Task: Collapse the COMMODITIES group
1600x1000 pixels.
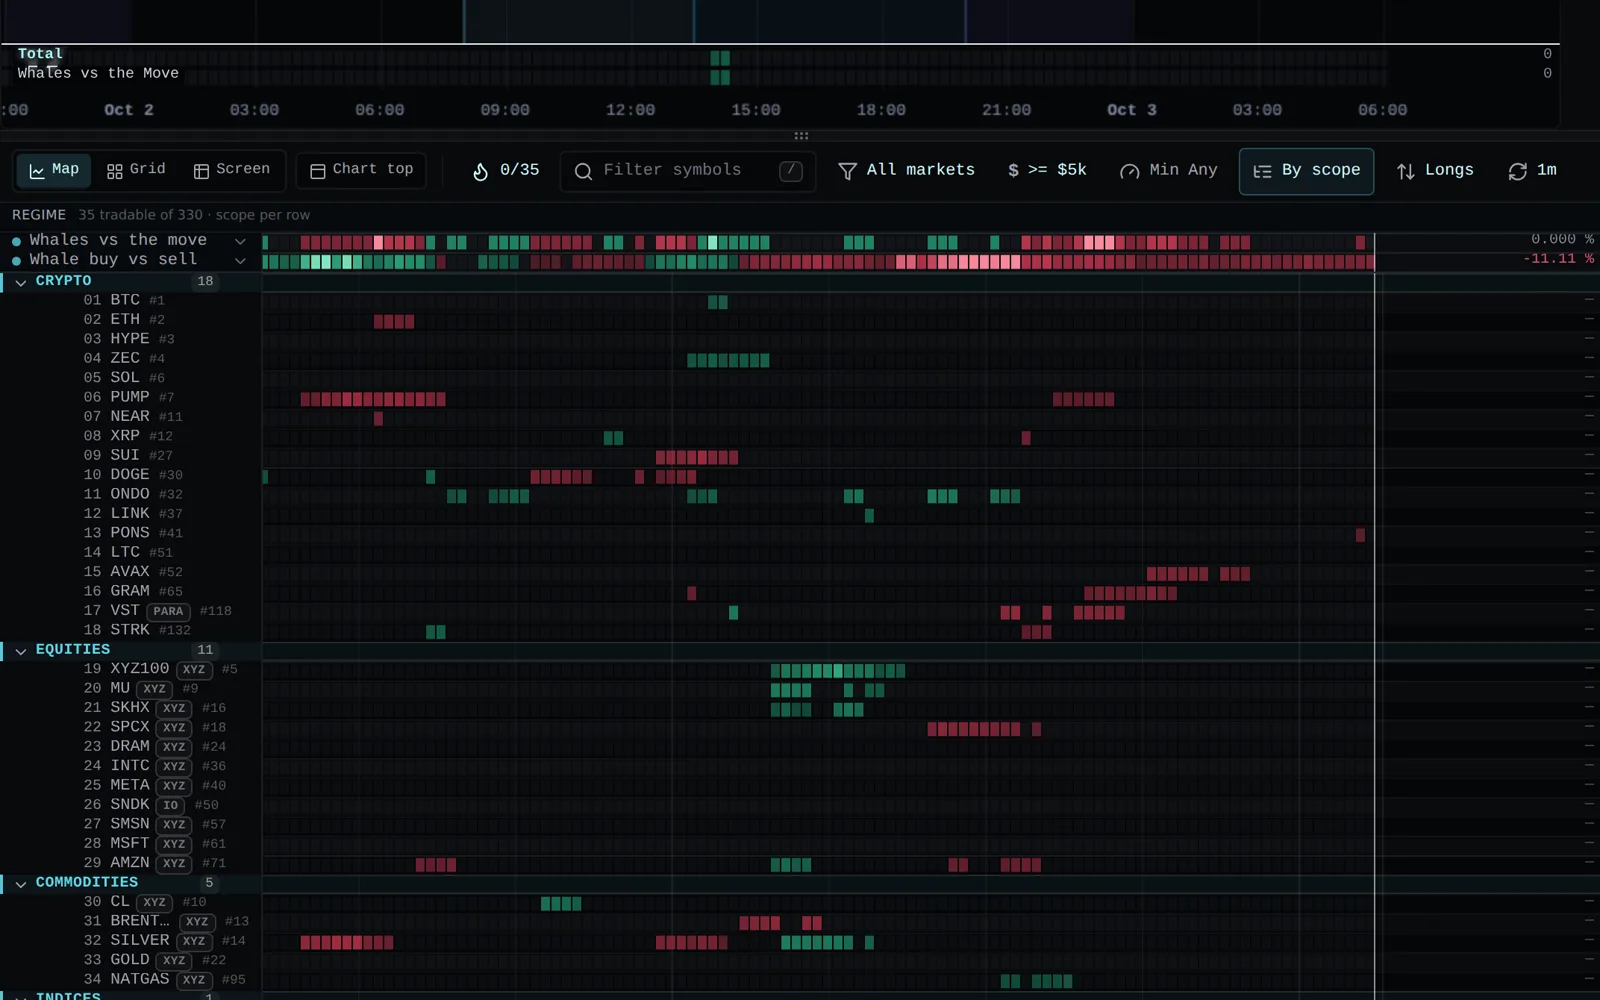Action: 20,884
